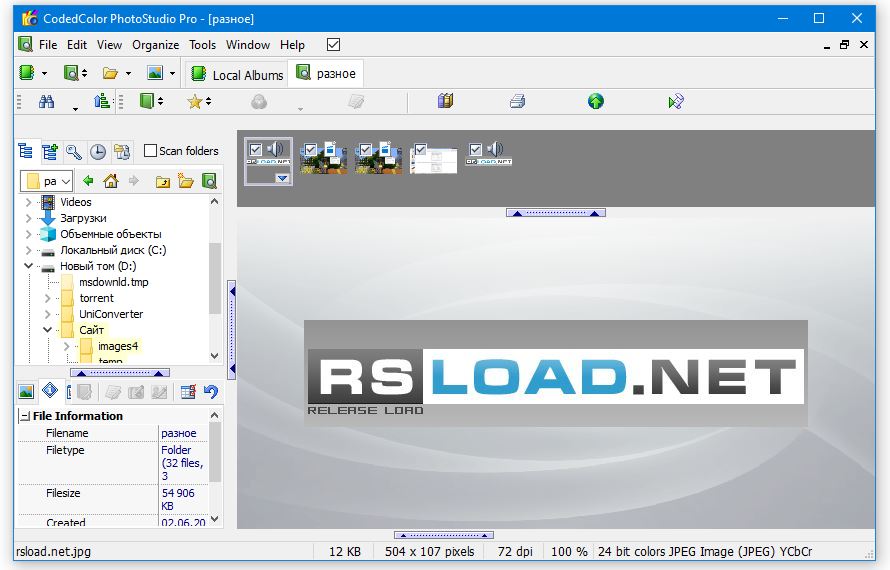Click the picture preview tab icon in info panel

[x=26, y=392]
